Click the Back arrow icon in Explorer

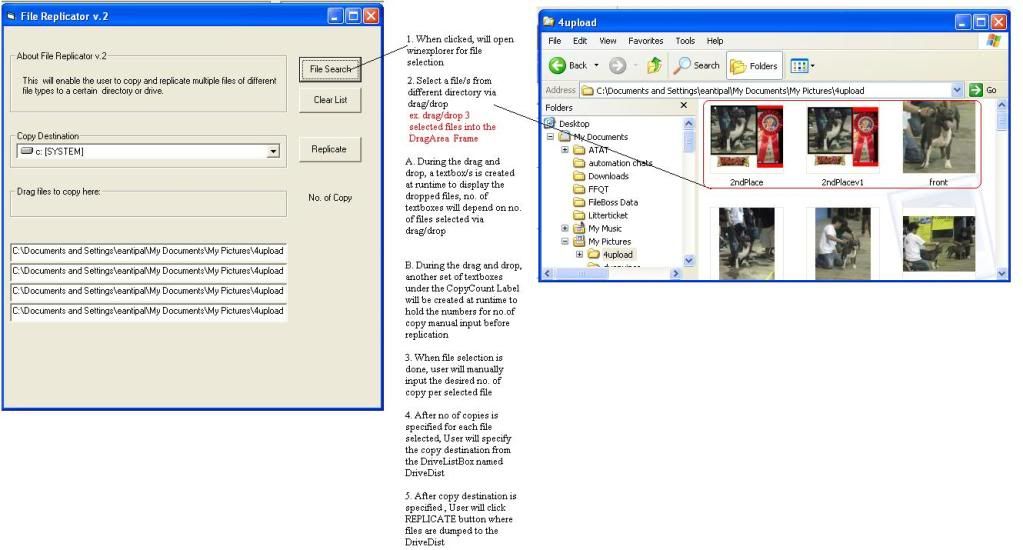pyautogui.click(x=558, y=66)
